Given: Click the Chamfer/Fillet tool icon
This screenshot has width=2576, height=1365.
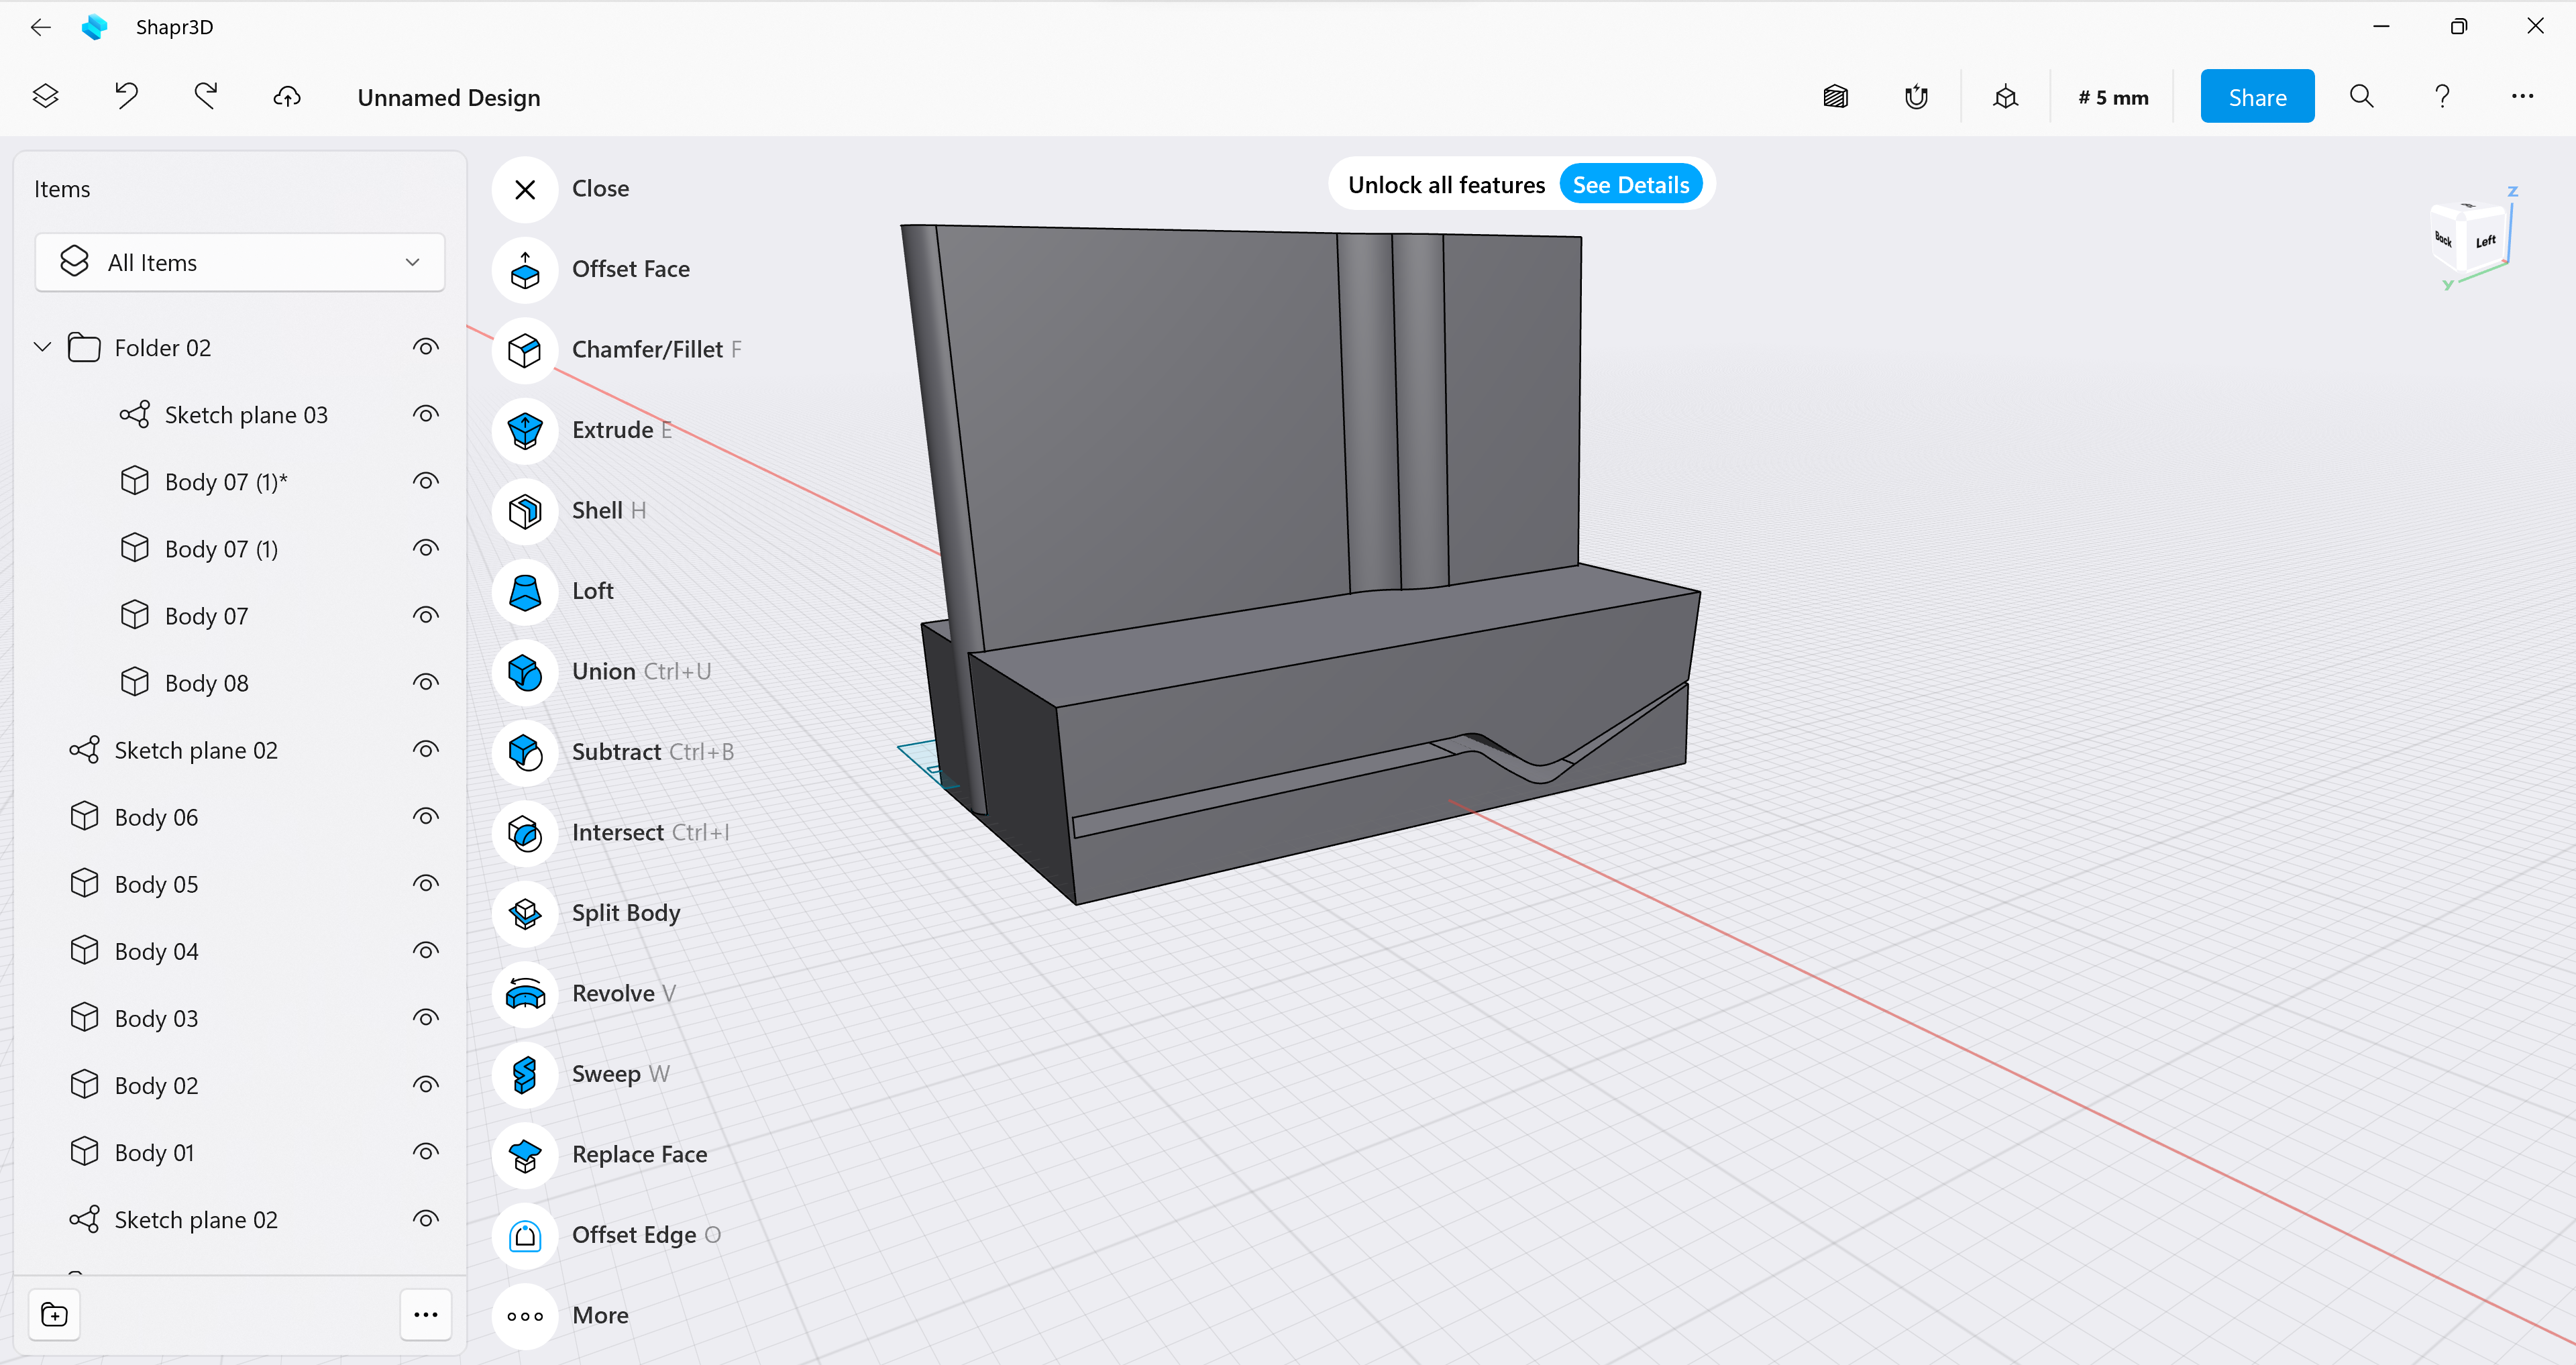Looking at the screenshot, I should 524,350.
